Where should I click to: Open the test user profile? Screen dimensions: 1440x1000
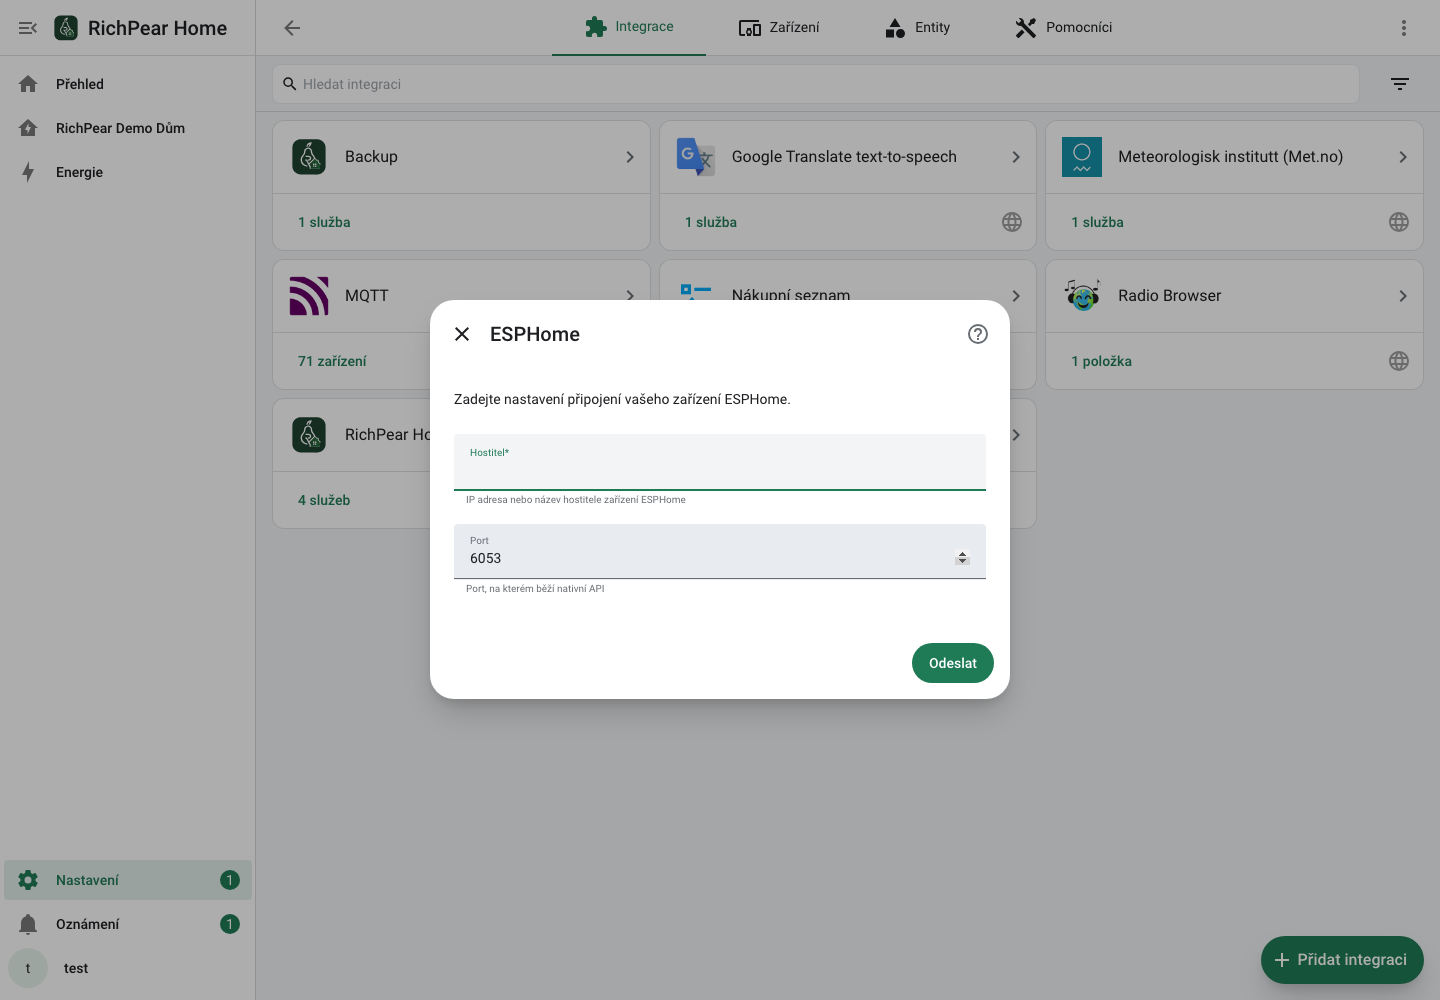(x=128, y=968)
